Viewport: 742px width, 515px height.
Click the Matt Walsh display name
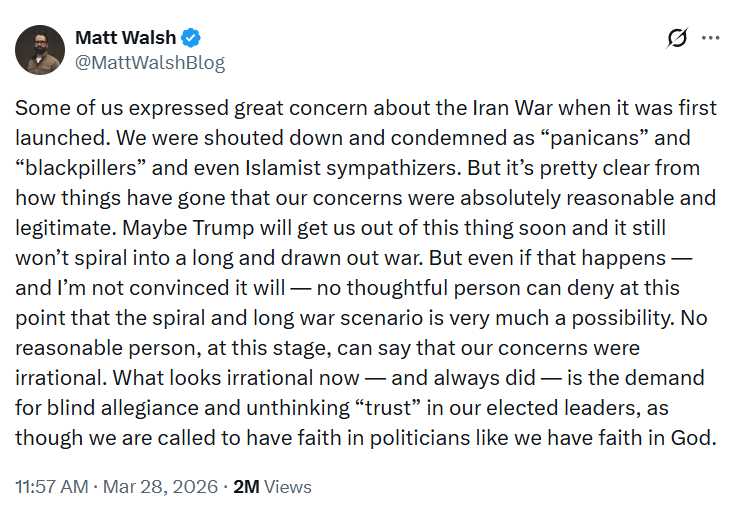click(x=125, y=38)
